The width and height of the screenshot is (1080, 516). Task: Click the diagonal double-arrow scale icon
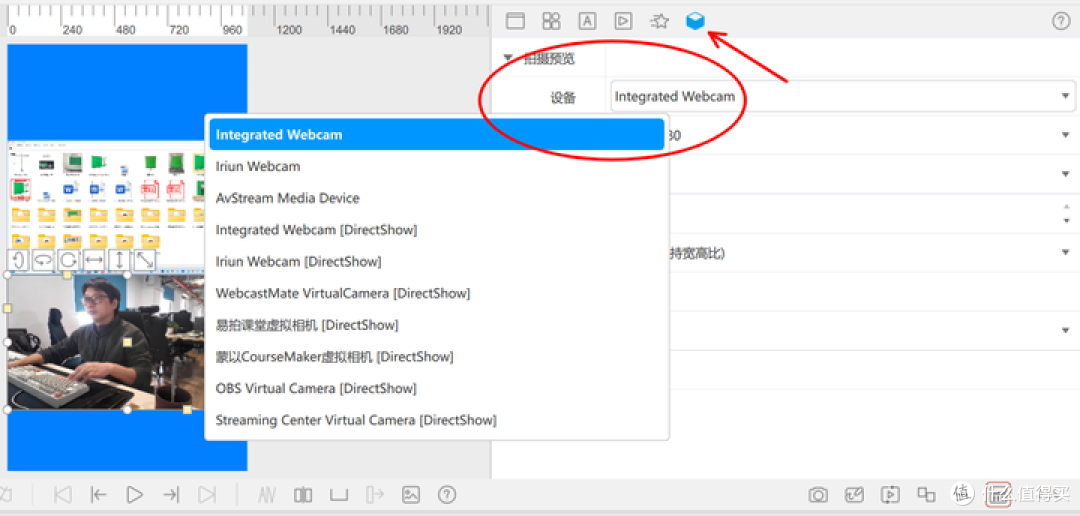[145, 260]
